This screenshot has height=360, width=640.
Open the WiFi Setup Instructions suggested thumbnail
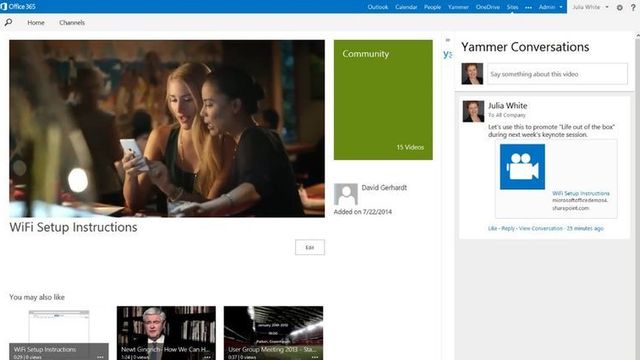59,333
